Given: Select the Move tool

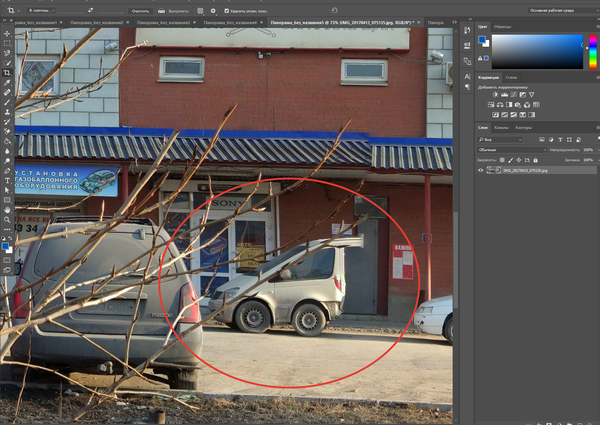Looking at the screenshot, I should click(x=7, y=33).
